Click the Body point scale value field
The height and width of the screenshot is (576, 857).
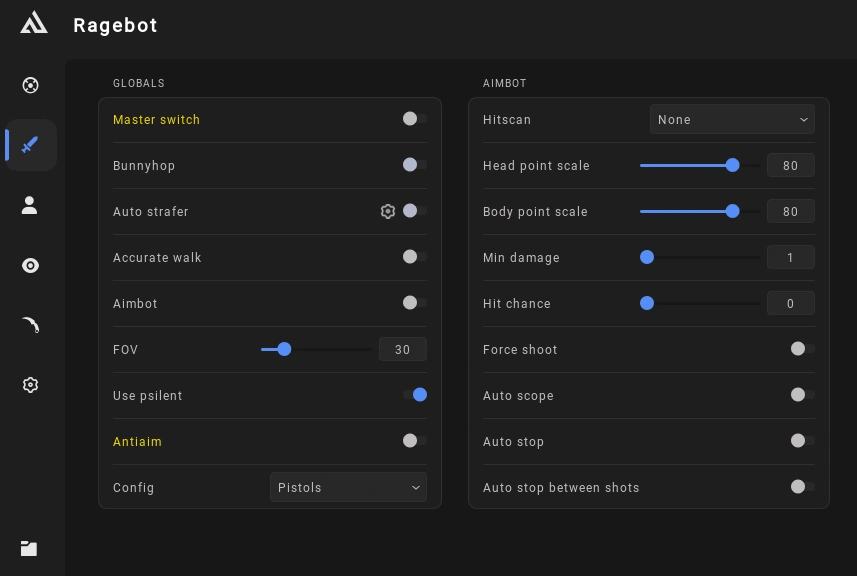coord(791,211)
